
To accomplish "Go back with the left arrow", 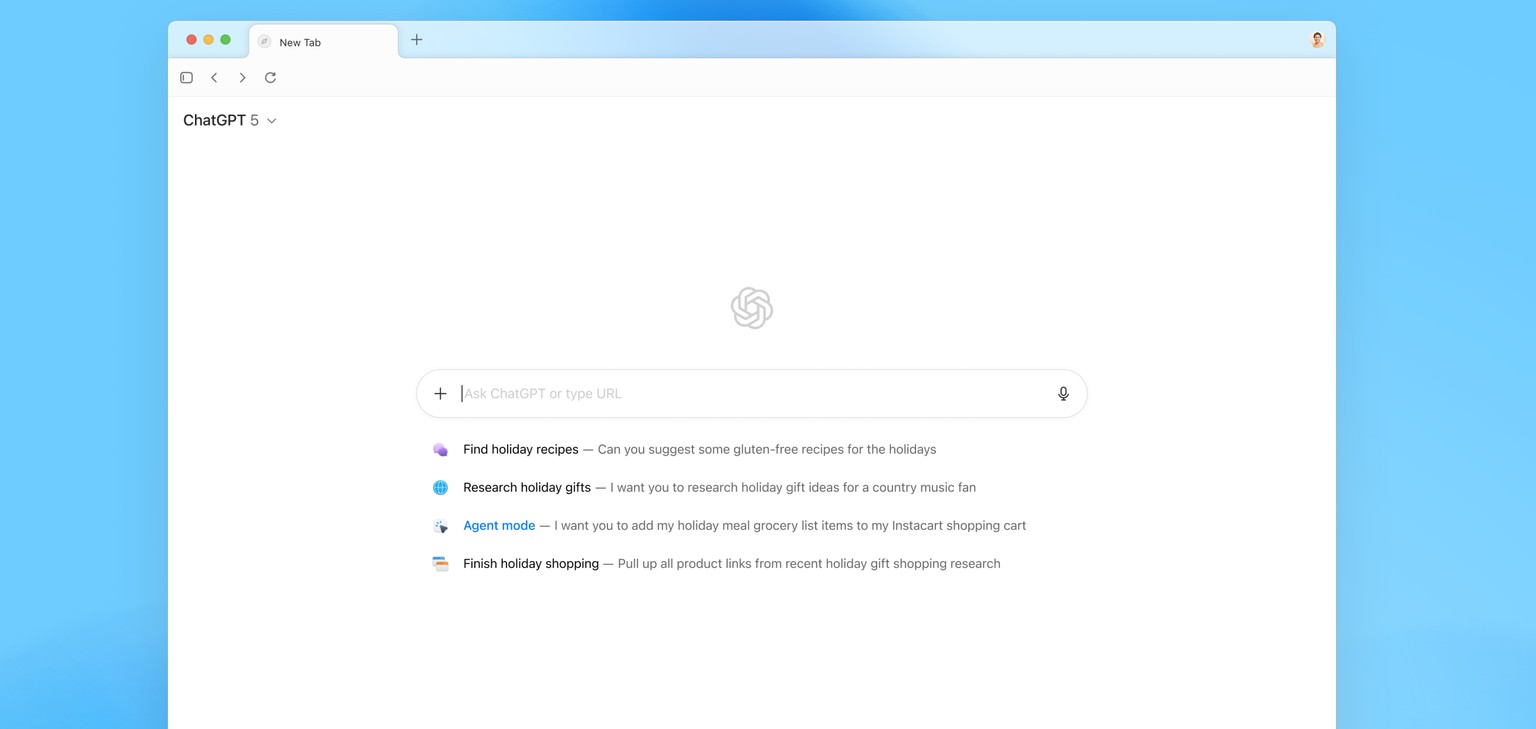I will coord(214,78).
